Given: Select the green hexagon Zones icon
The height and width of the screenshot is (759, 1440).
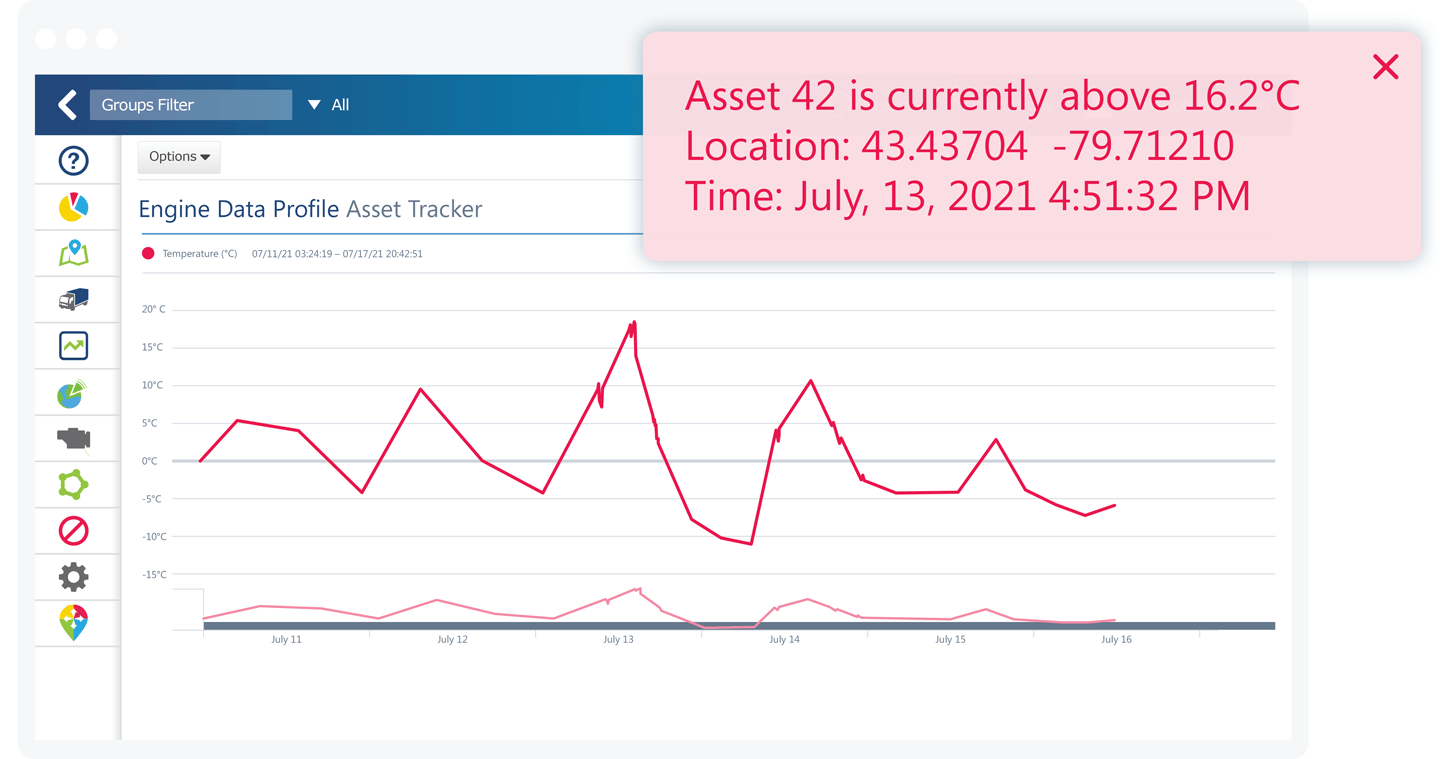Looking at the screenshot, I should click(x=73, y=485).
